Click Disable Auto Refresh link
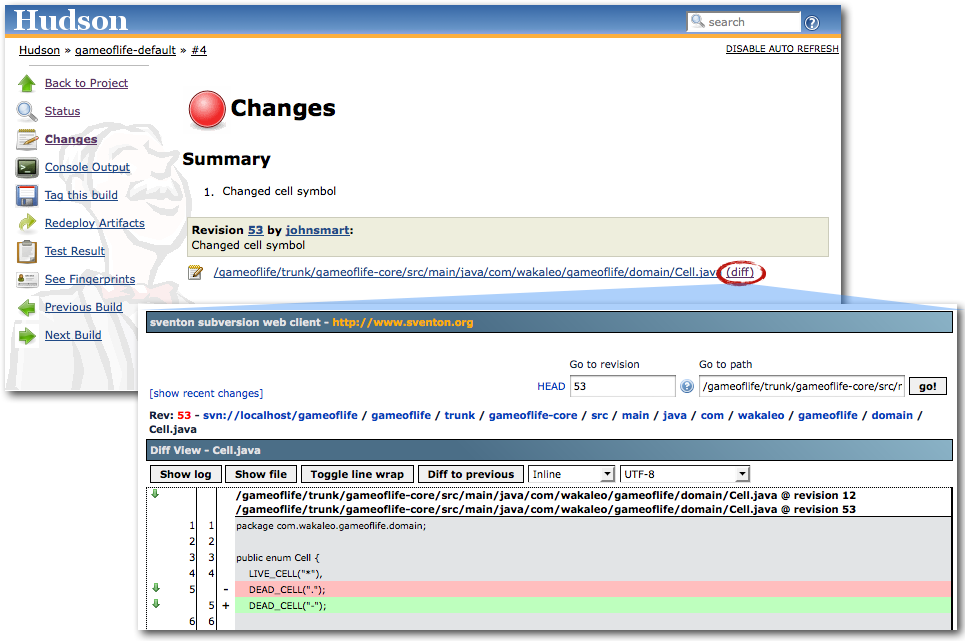965x641 pixels. pos(782,49)
